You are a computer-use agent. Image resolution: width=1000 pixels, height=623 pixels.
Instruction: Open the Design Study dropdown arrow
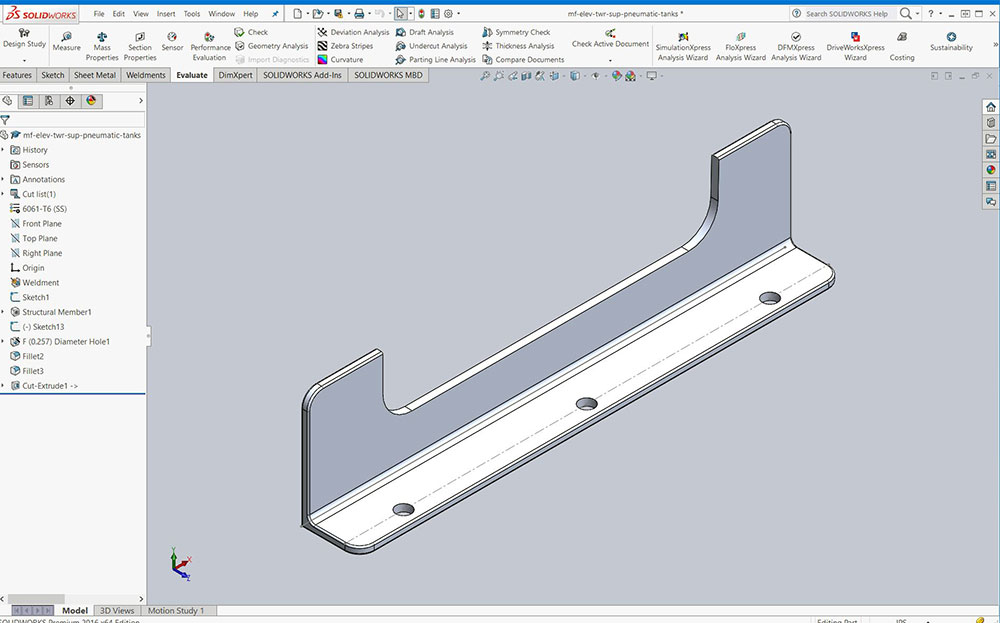point(24,61)
